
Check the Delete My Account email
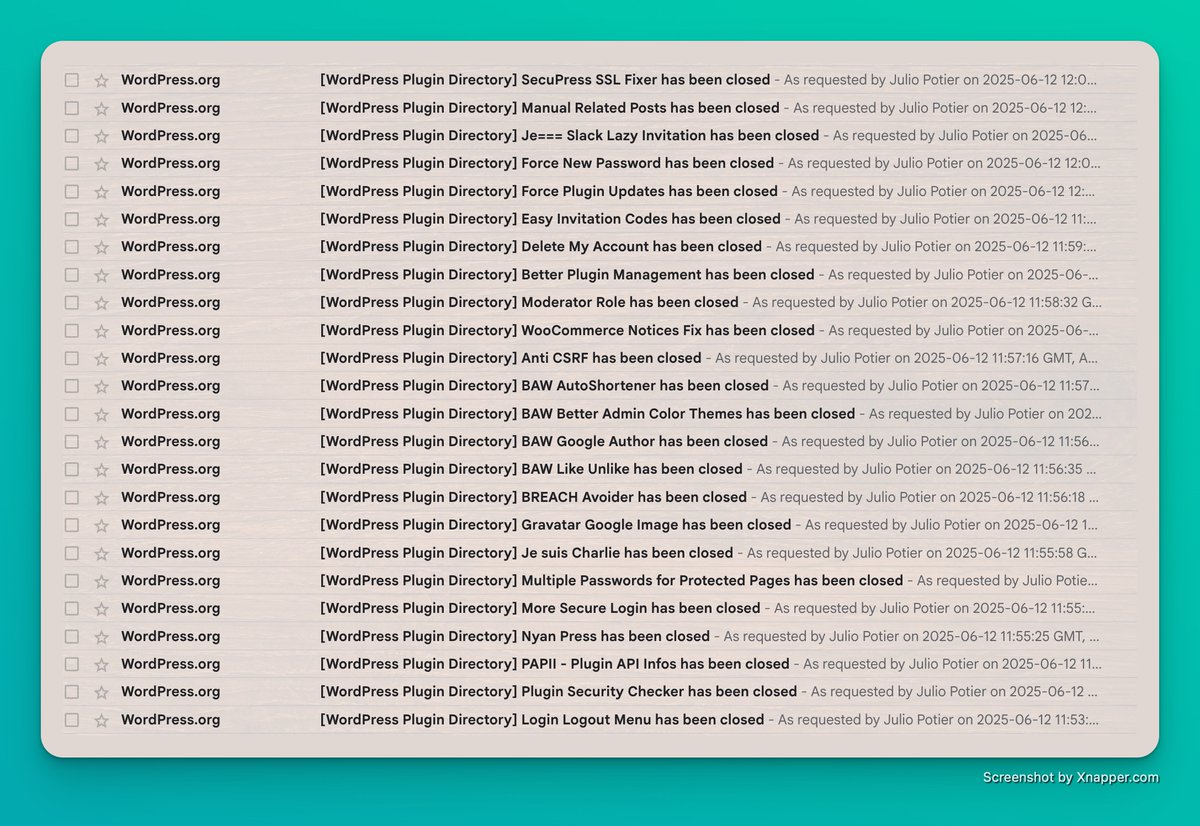(72, 247)
